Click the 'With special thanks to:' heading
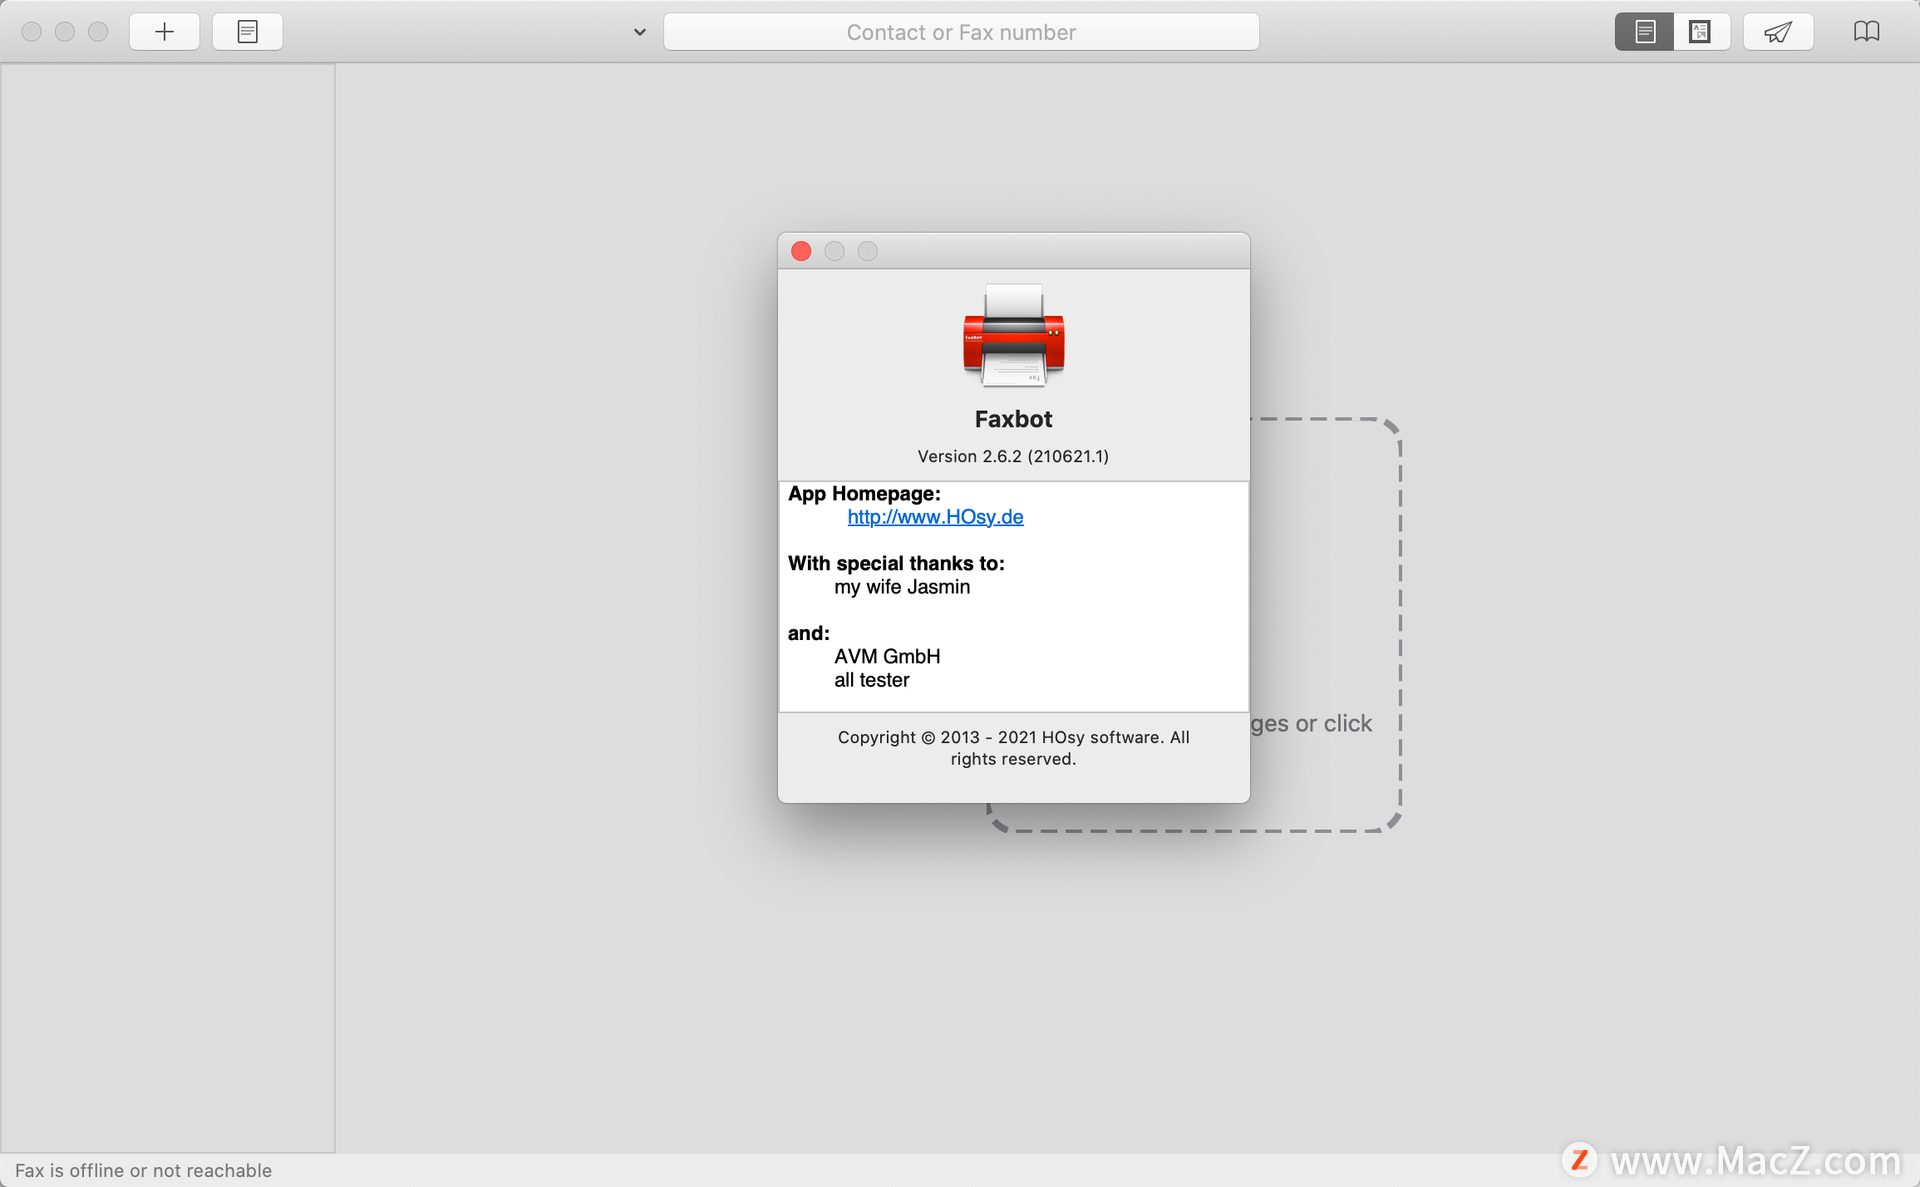The image size is (1920, 1187). [896, 564]
